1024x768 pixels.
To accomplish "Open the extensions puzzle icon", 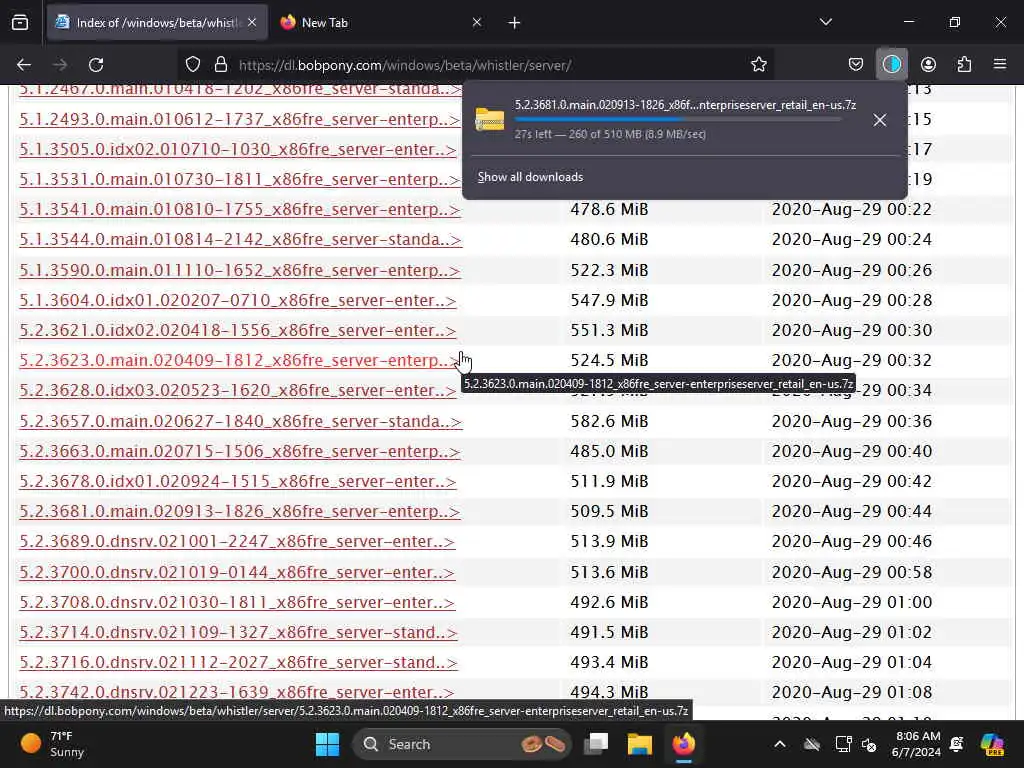I will [x=964, y=65].
